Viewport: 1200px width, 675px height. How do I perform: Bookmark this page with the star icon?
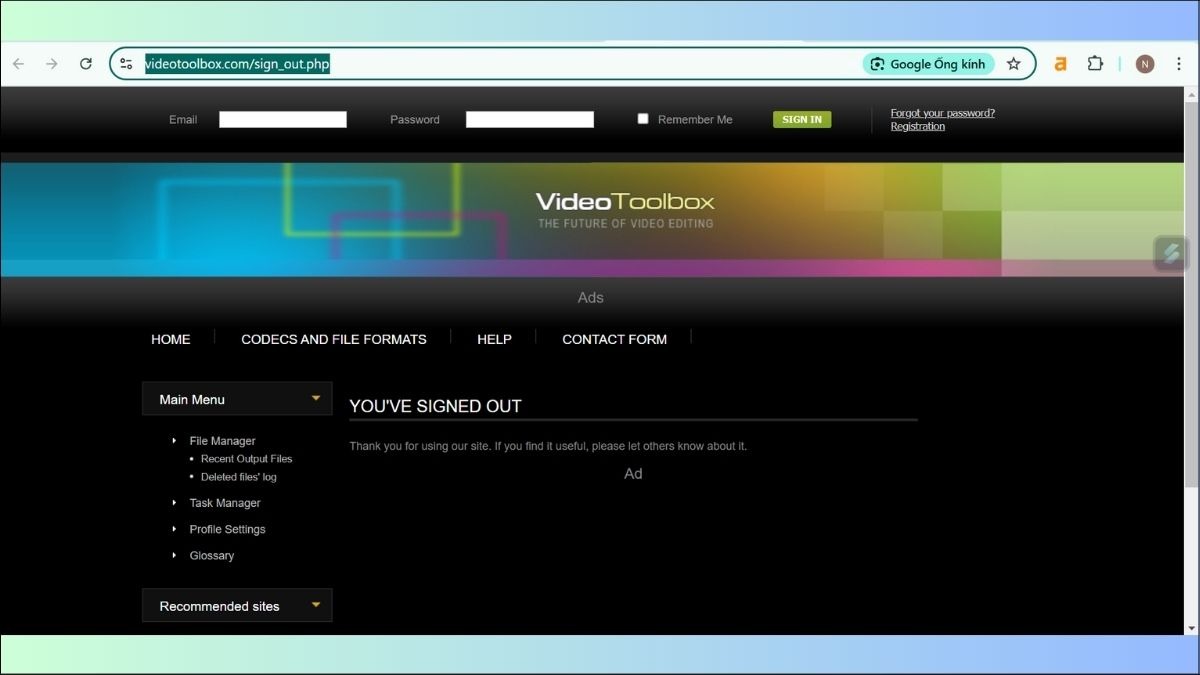click(1014, 64)
